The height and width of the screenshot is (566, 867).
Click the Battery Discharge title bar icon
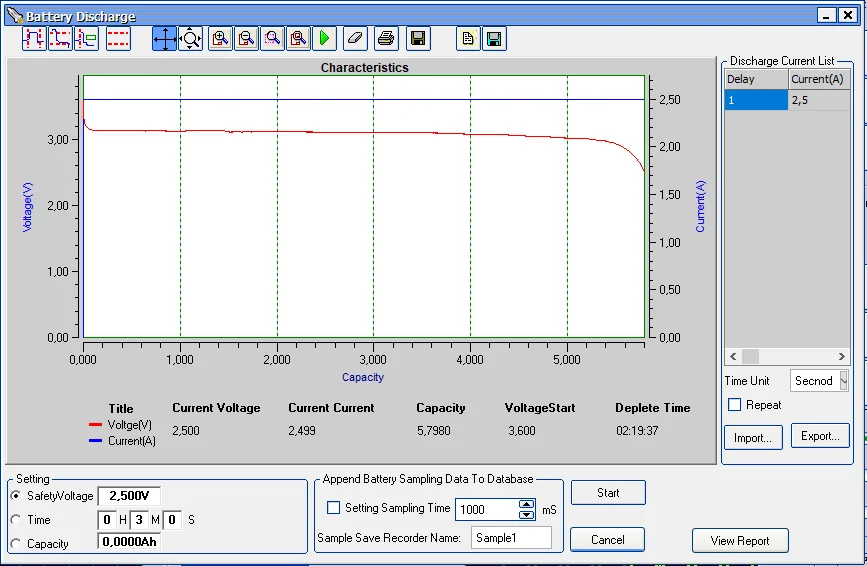(x=15, y=15)
